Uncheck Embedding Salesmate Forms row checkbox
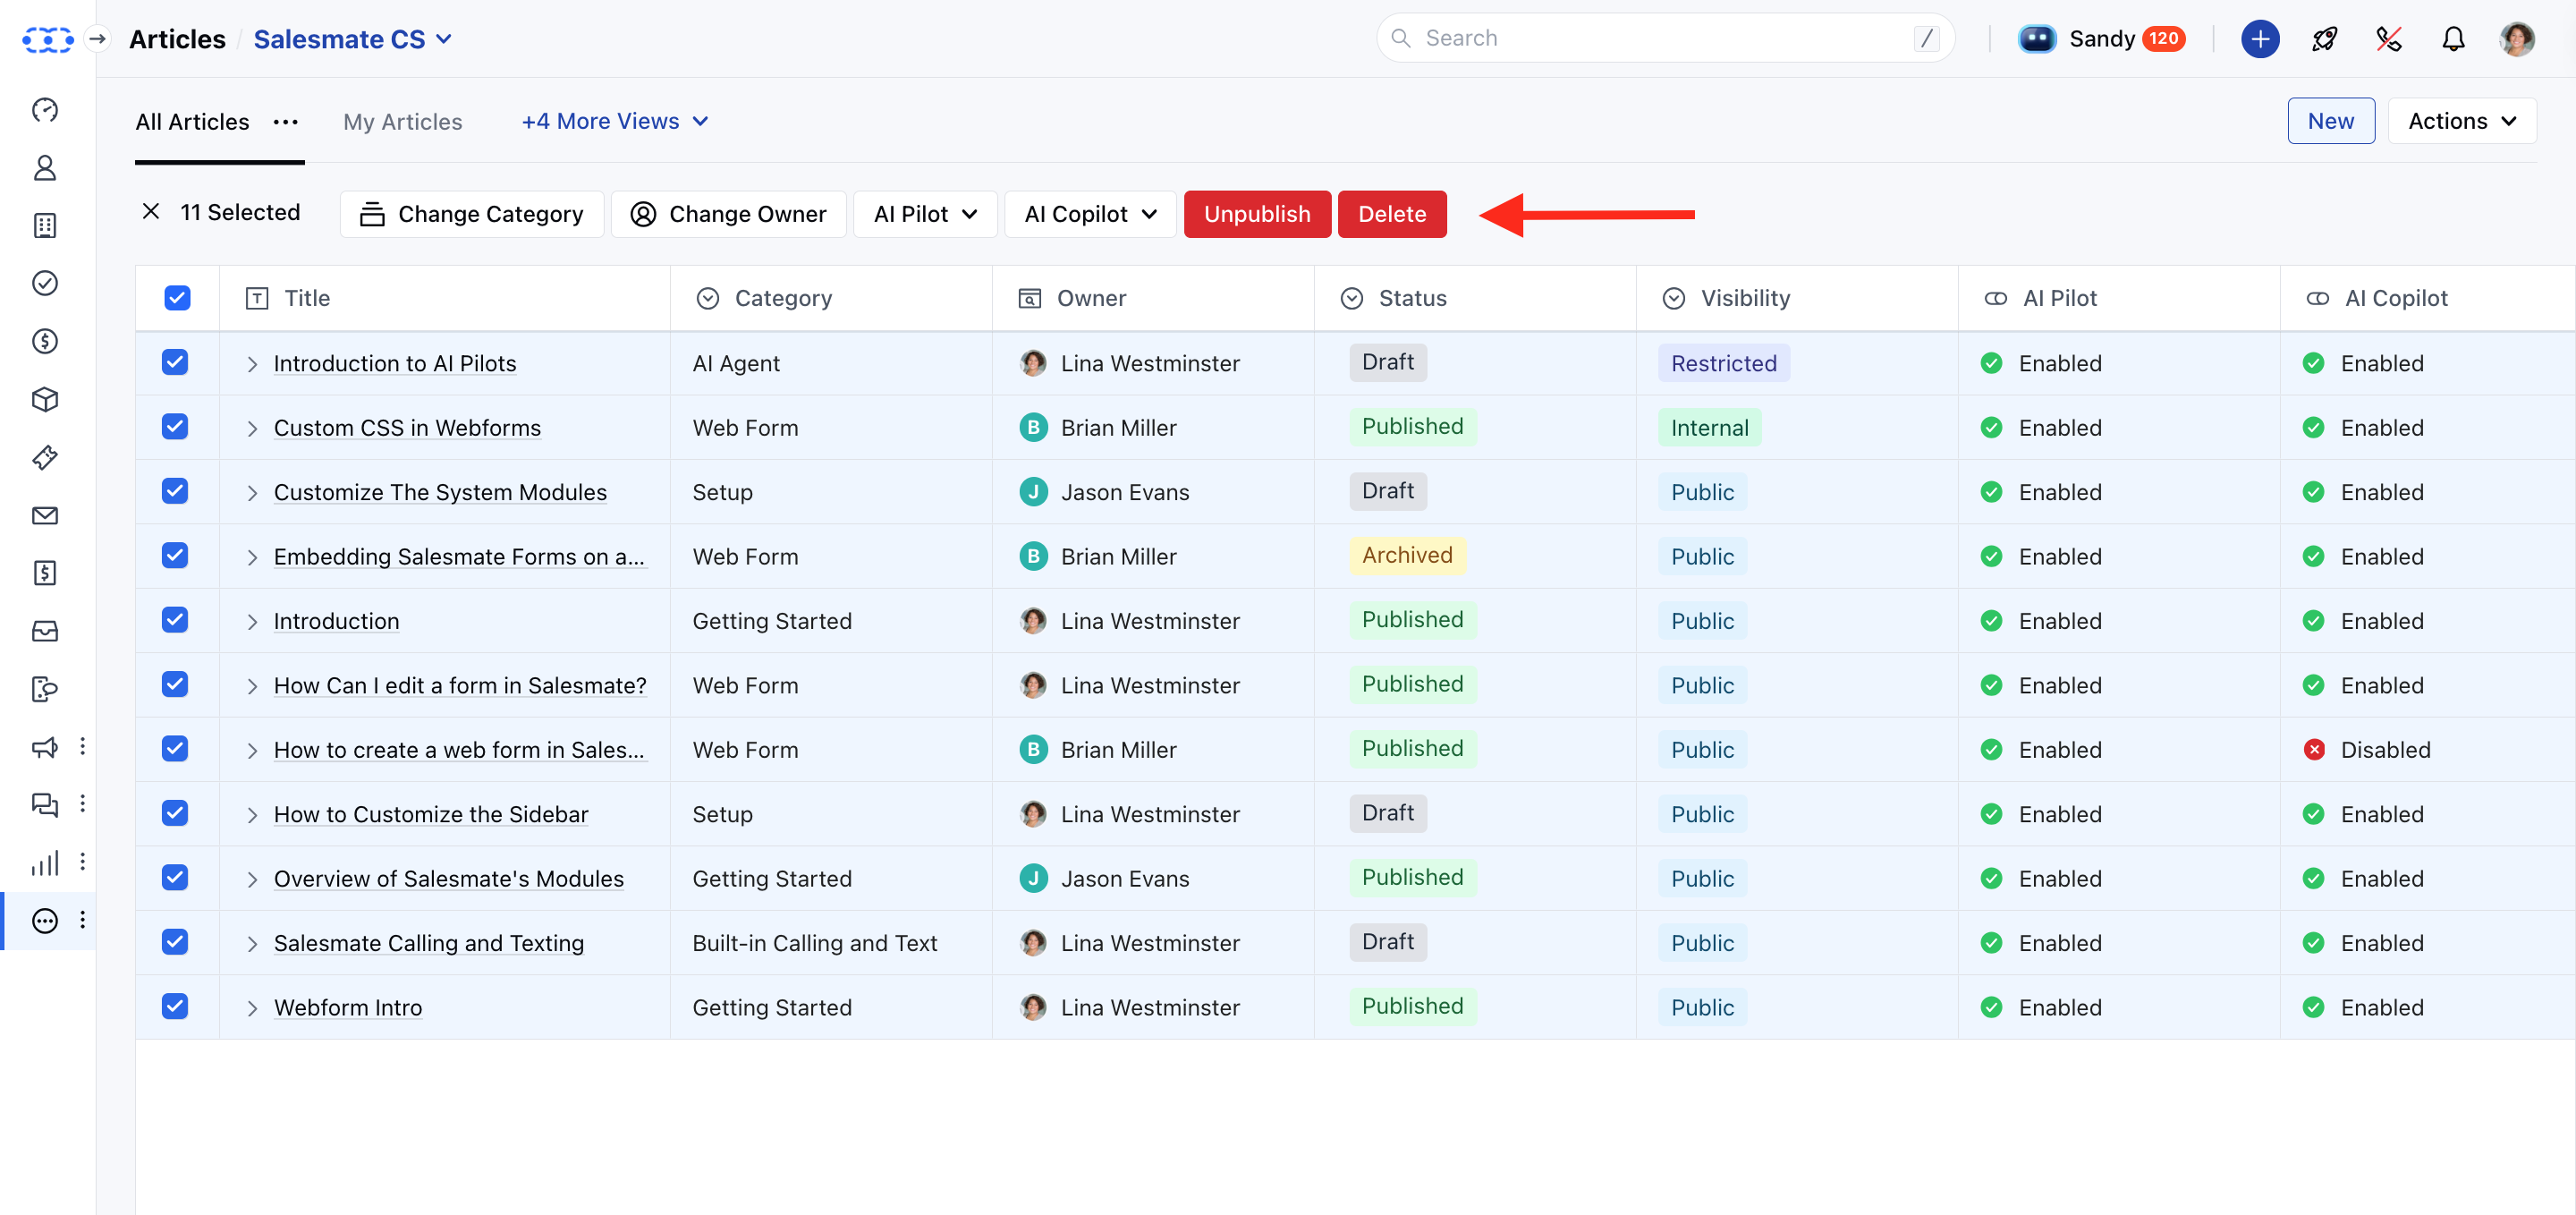Screen dimensions: 2576x1215 [175, 555]
